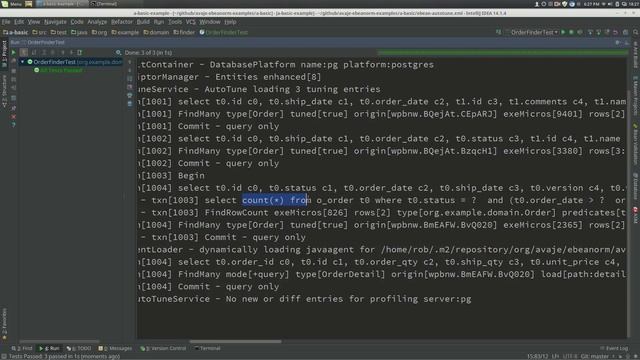640x360 pixels.
Task: Open Terminal tool window tab
Action: click(207, 349)
